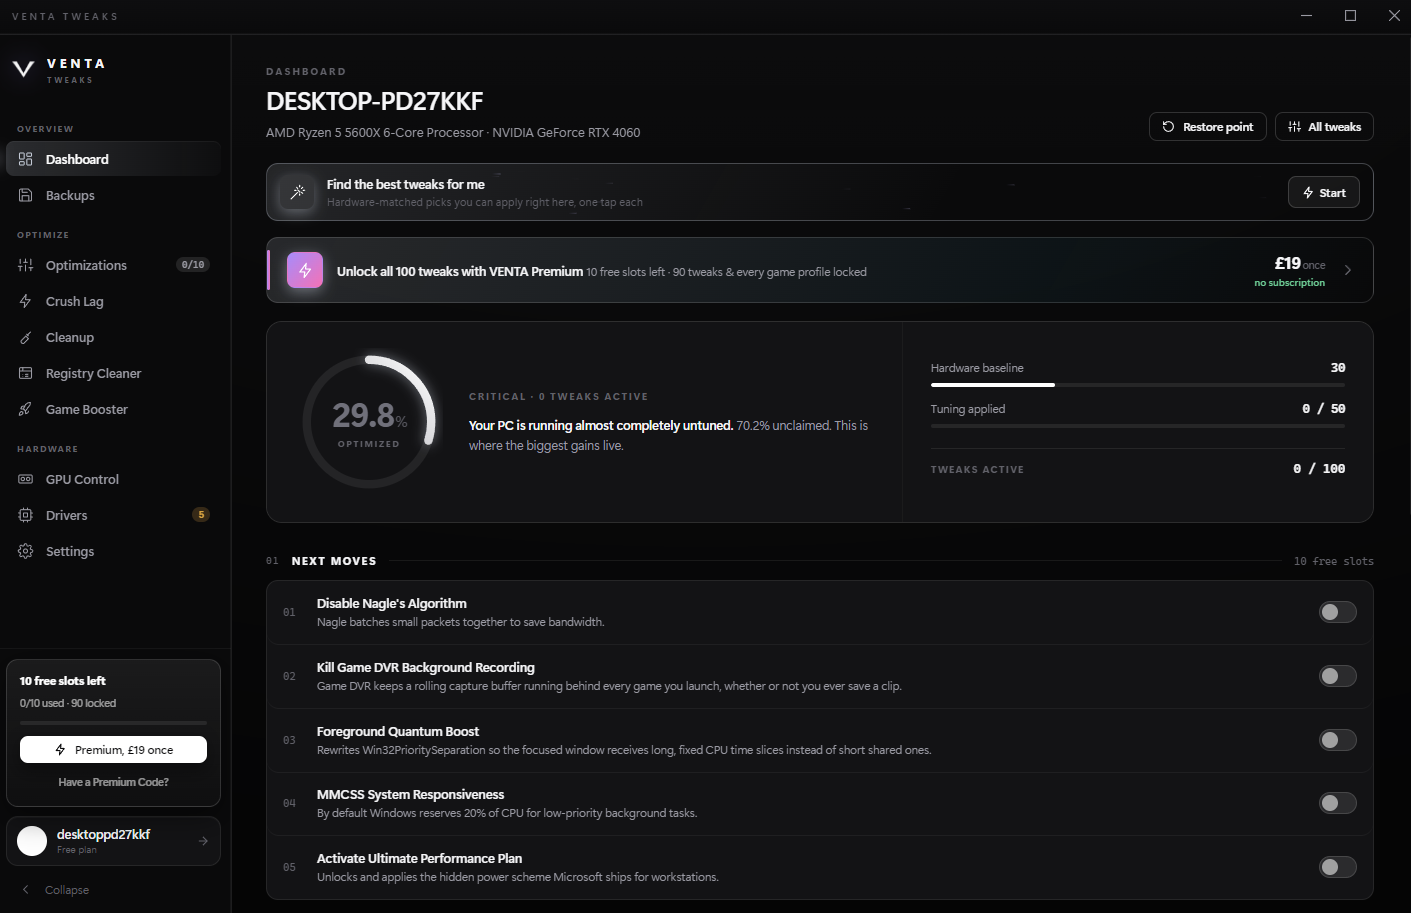This screenshot has width=1411, height=913.
Task: Click the '0 / 100' tweaks active value
Action: [x=1319, y=468]
